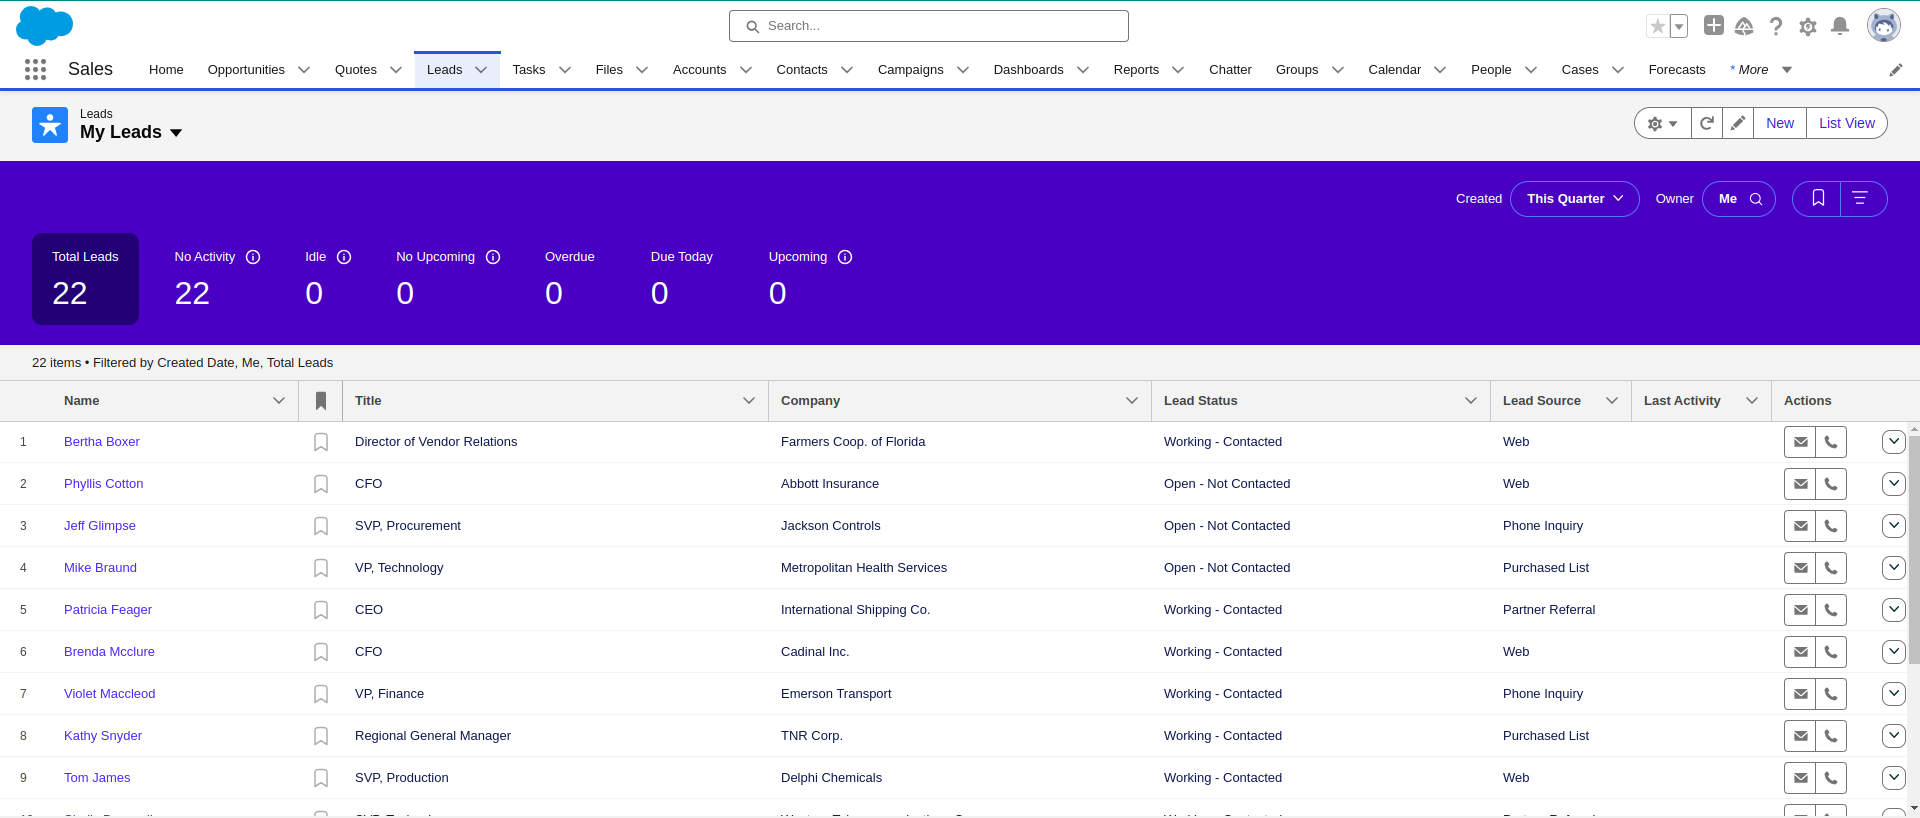
Task: Go to the Home tab
Action: (x=166, y=70)
